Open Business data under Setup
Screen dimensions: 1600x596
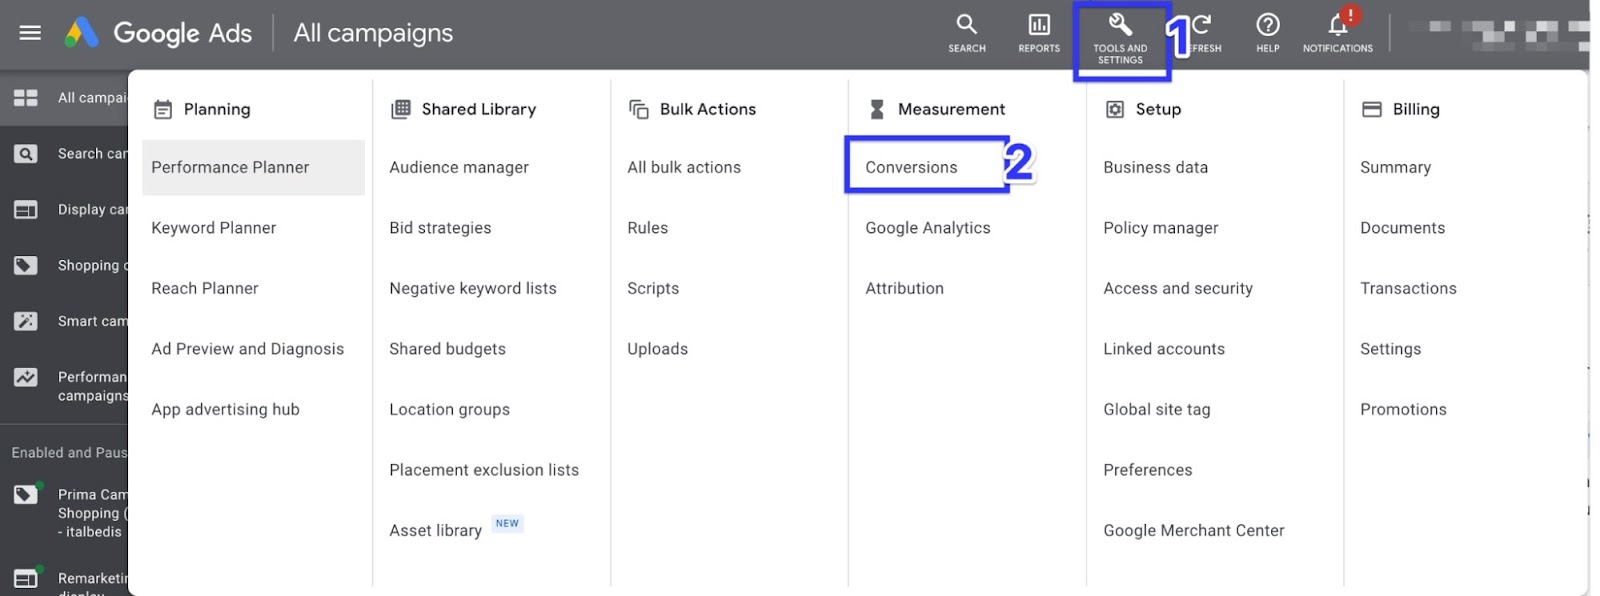tap(1155, 167)
